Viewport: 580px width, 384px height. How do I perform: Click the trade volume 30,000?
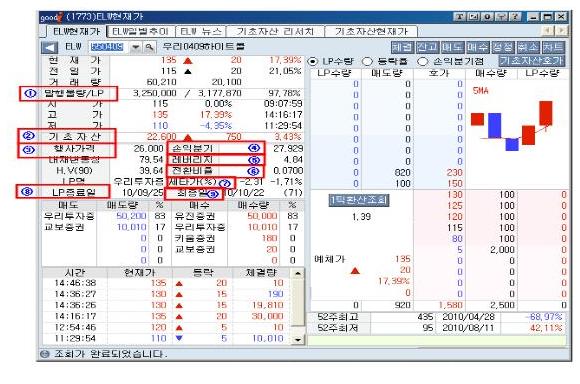268,317
